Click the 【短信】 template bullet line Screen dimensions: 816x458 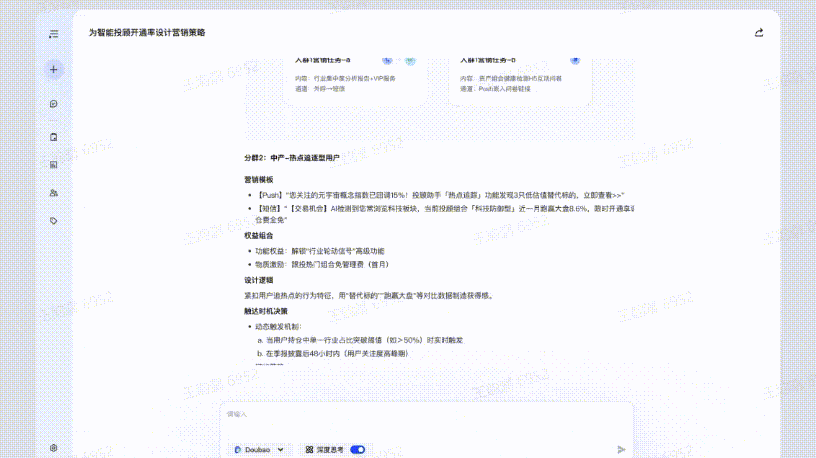(x=444, y=214)
